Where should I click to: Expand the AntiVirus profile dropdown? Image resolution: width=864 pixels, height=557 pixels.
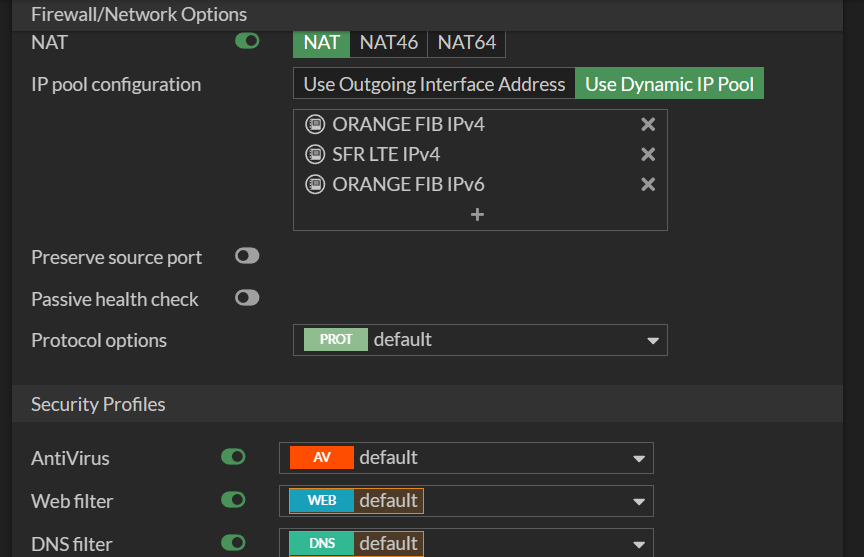tap(639, 459)
